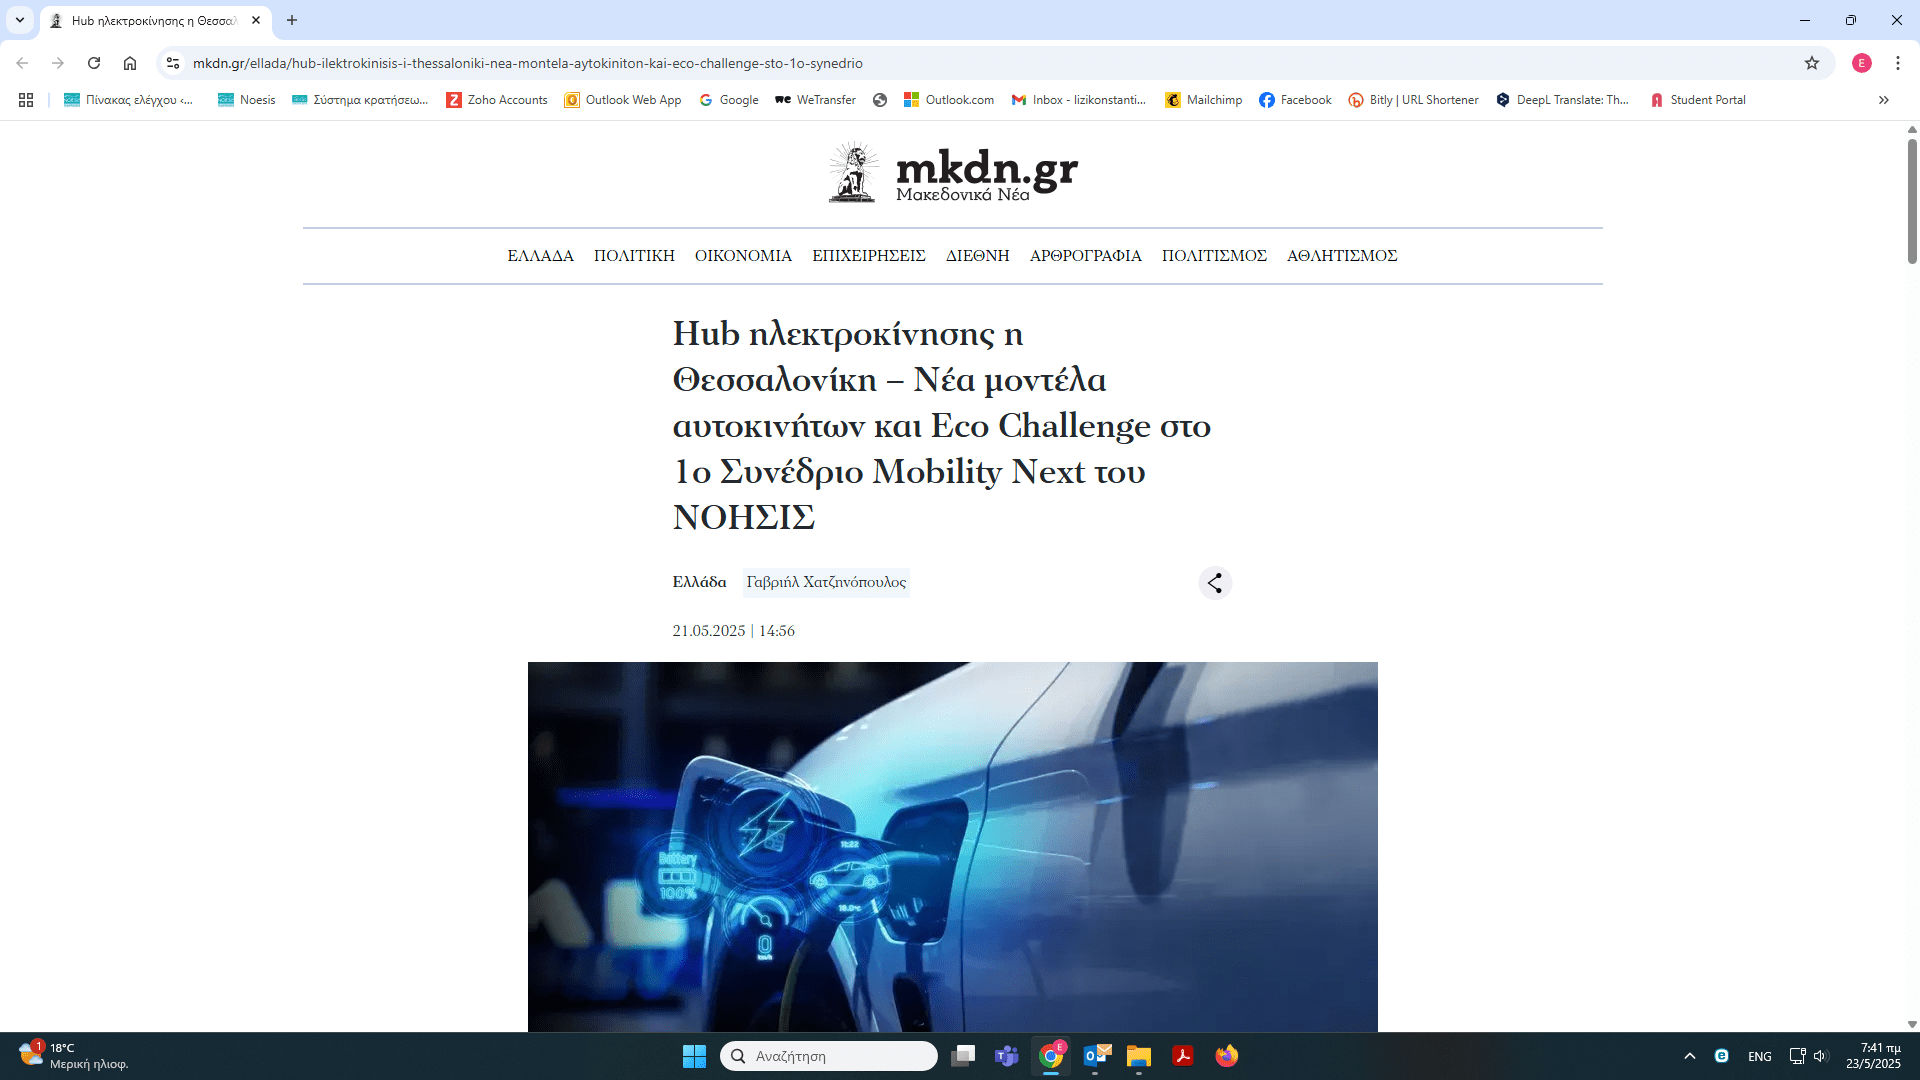Screen dimensions: 1920x1080
Task: Expand the tab search dropdown
Action: [20, 20]
